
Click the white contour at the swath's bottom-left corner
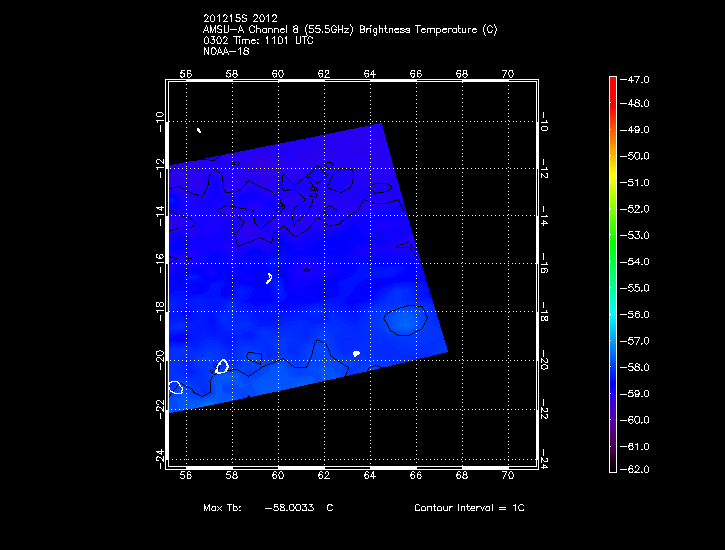point(176,387)
